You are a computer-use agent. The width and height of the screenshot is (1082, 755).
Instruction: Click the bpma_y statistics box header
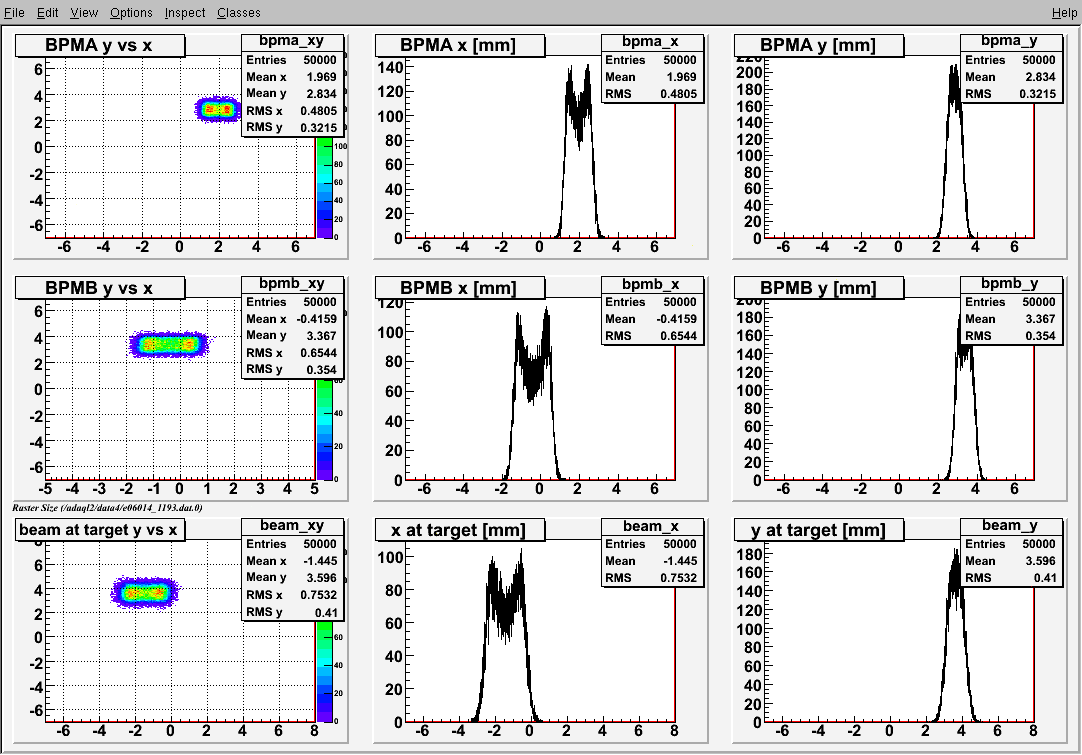(1010, 41)
